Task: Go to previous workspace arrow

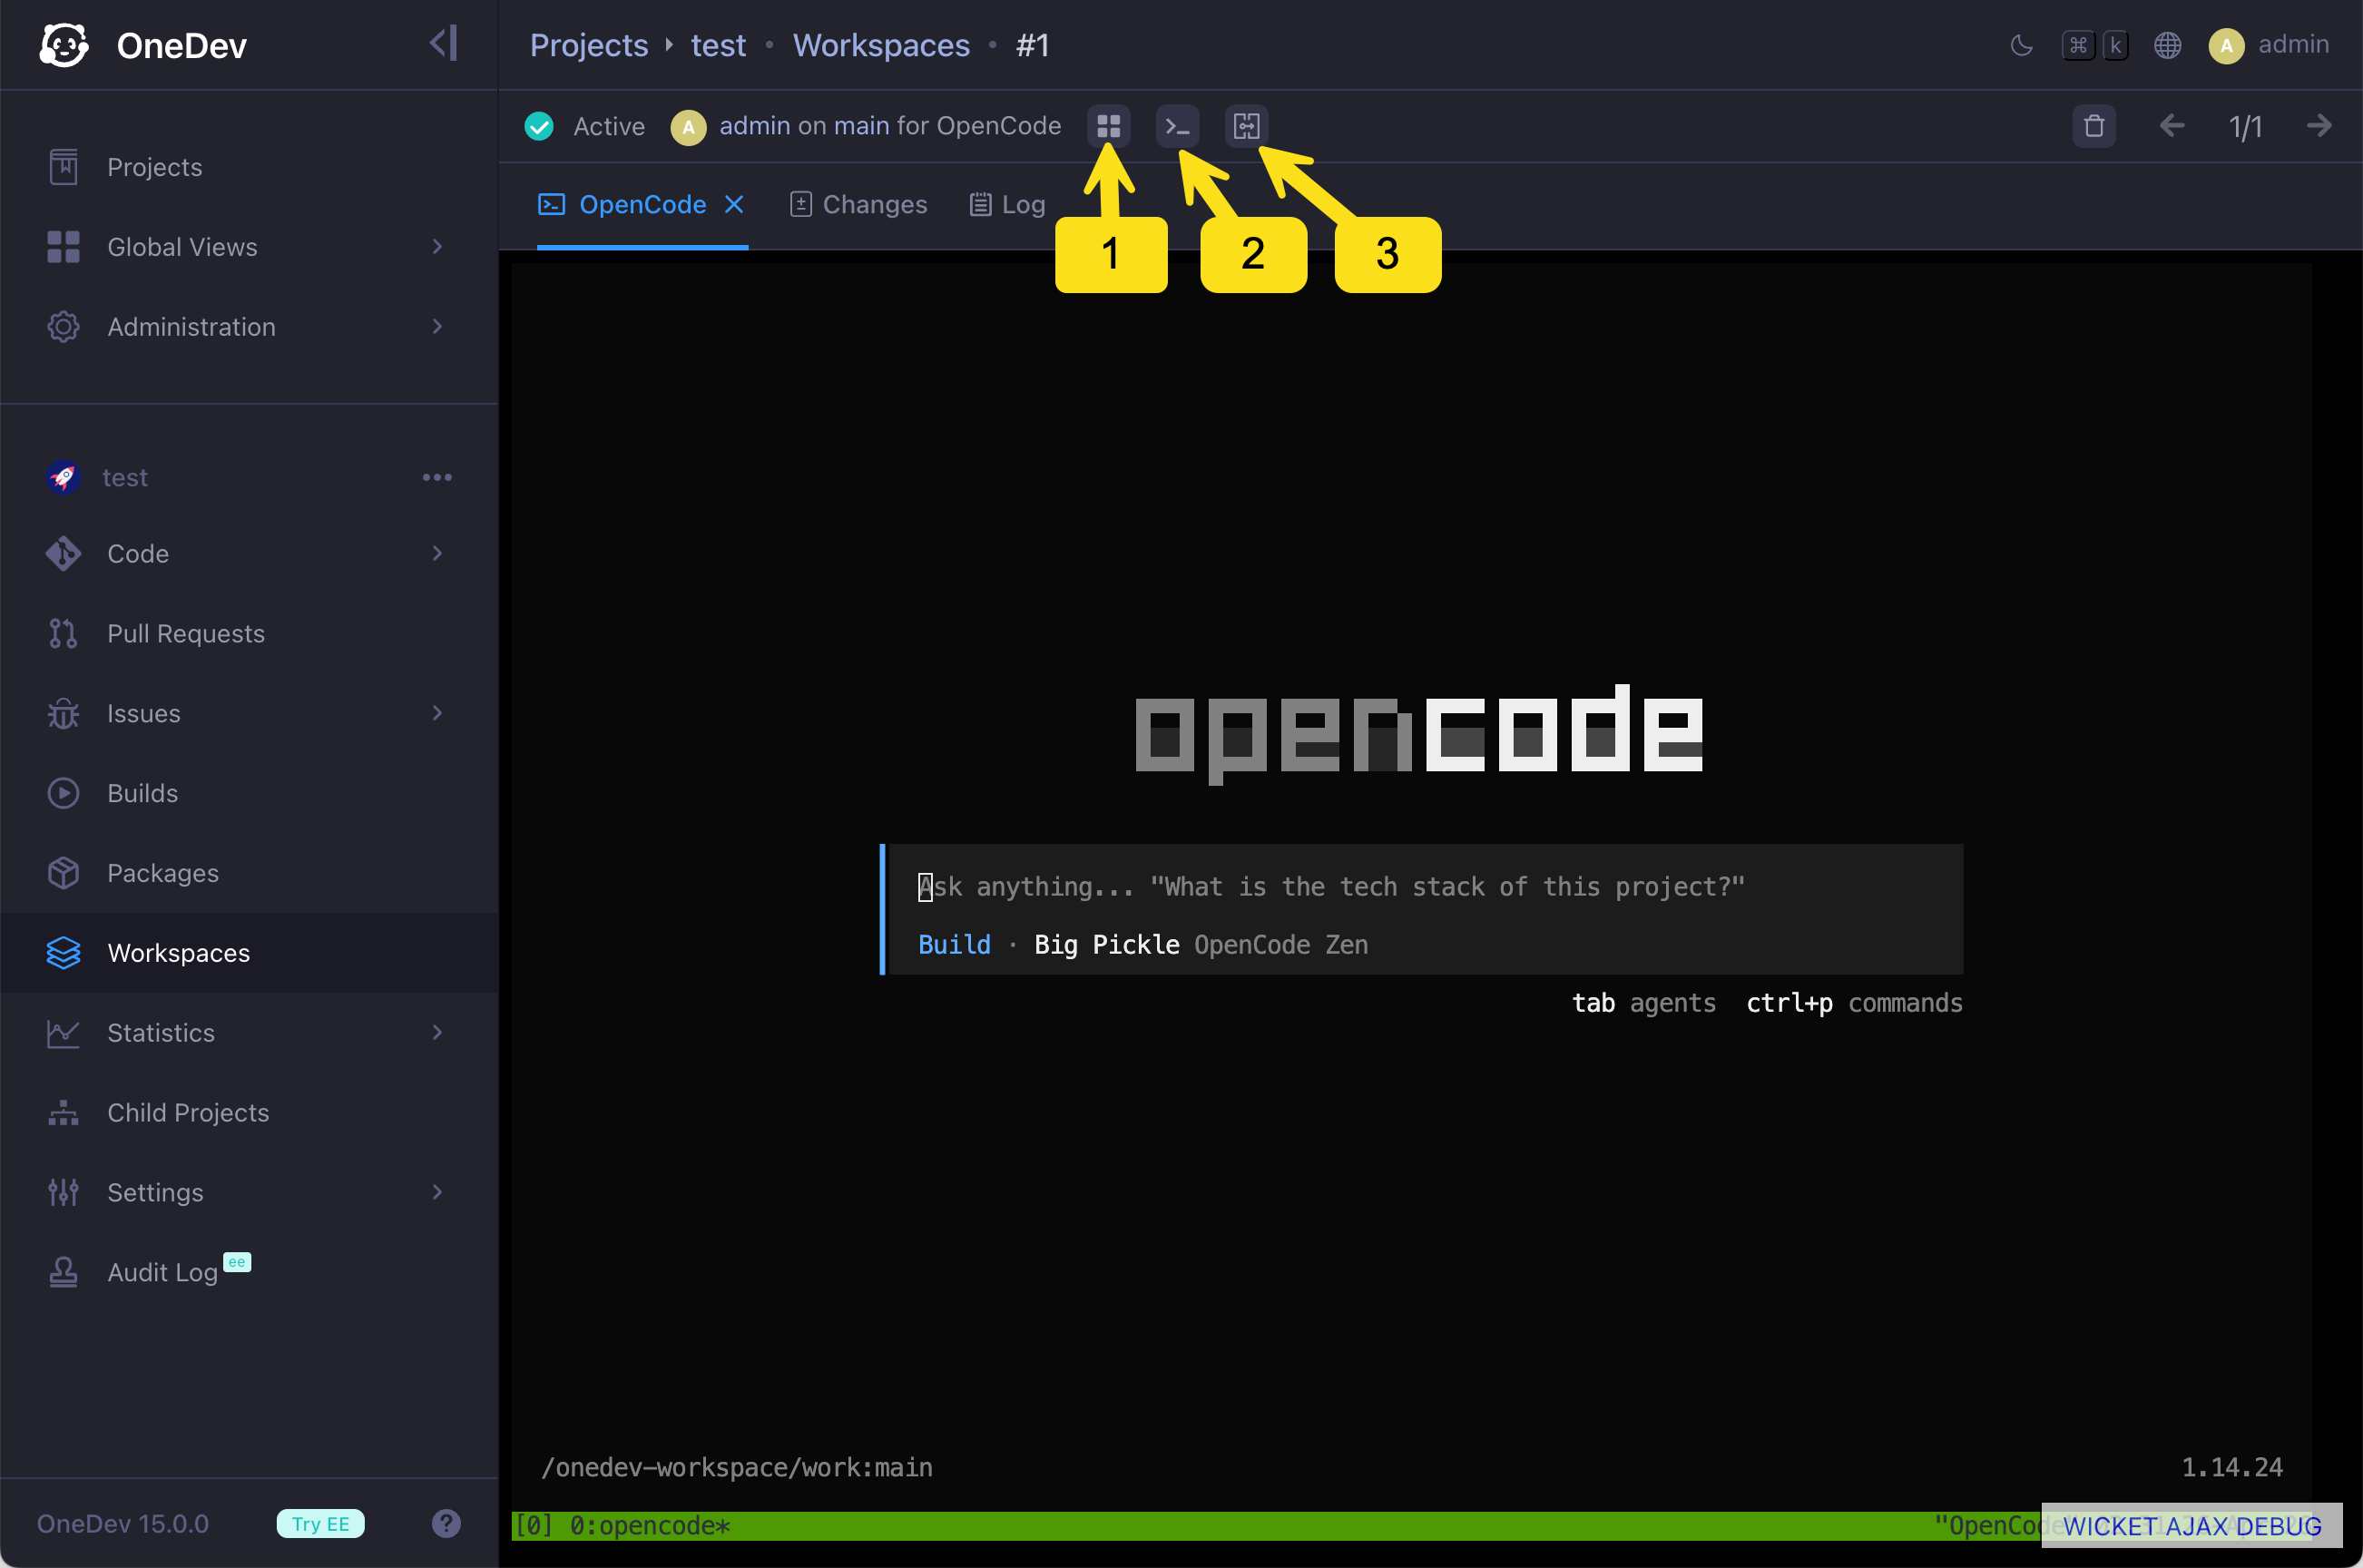Action: click(2172, 126)
